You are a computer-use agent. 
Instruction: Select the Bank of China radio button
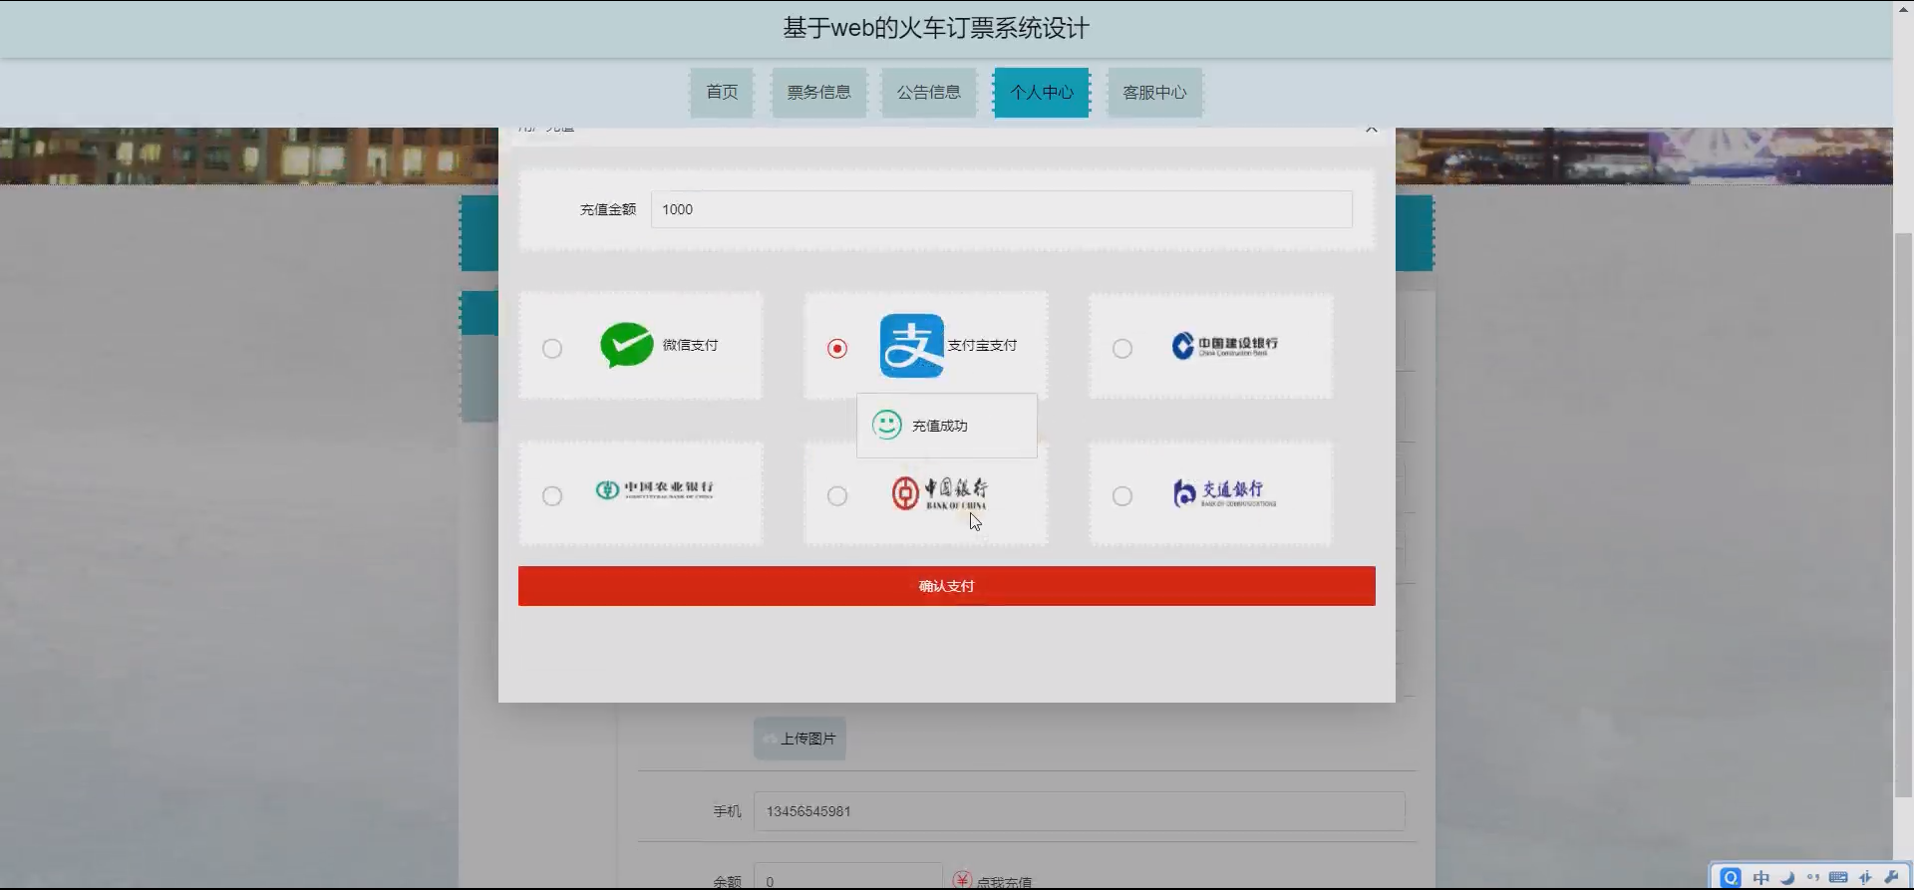point(837,496)
